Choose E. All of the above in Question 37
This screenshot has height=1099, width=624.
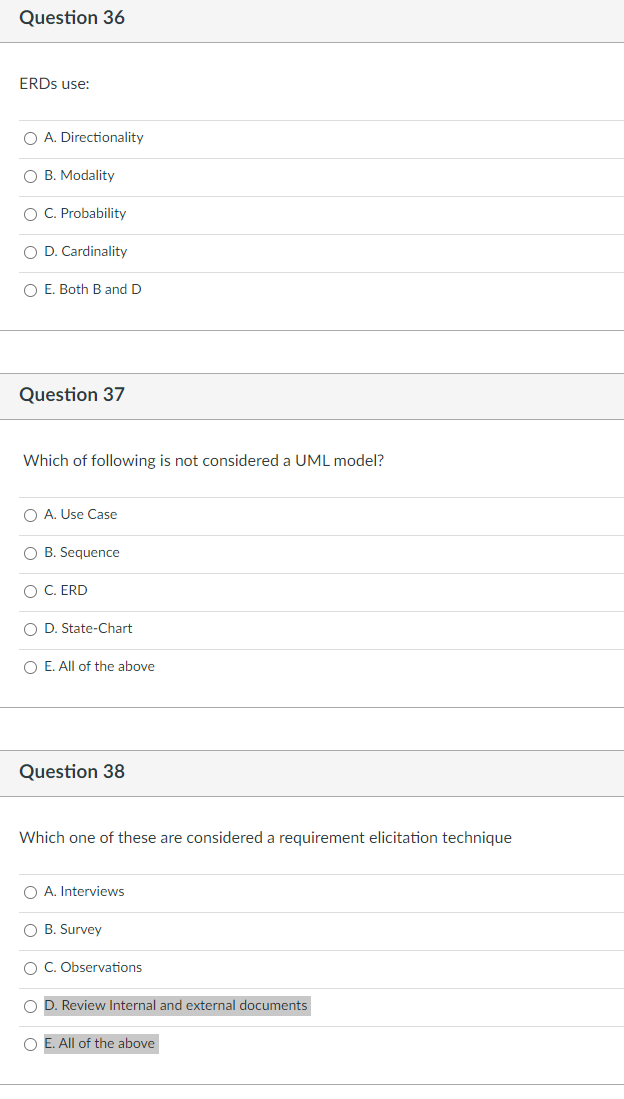(30, 667)
